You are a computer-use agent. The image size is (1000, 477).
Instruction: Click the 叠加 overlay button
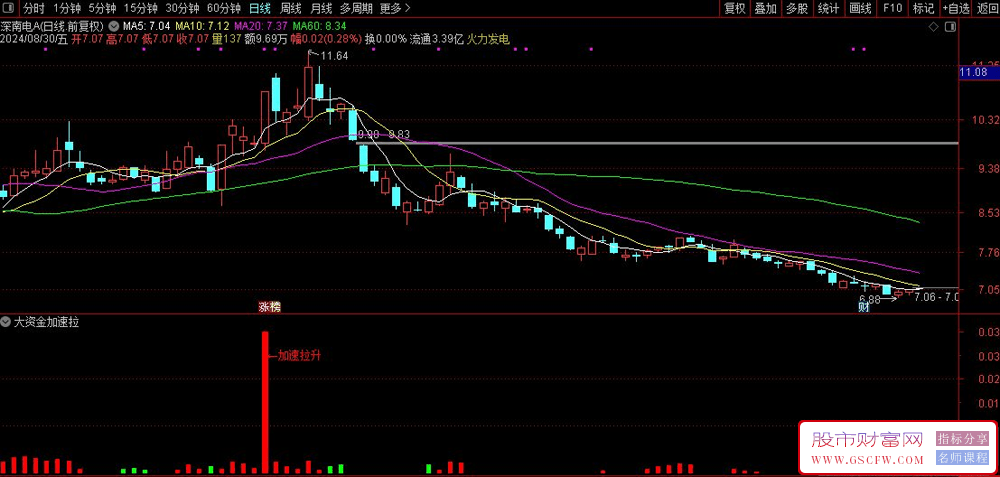tap(766, 8)
